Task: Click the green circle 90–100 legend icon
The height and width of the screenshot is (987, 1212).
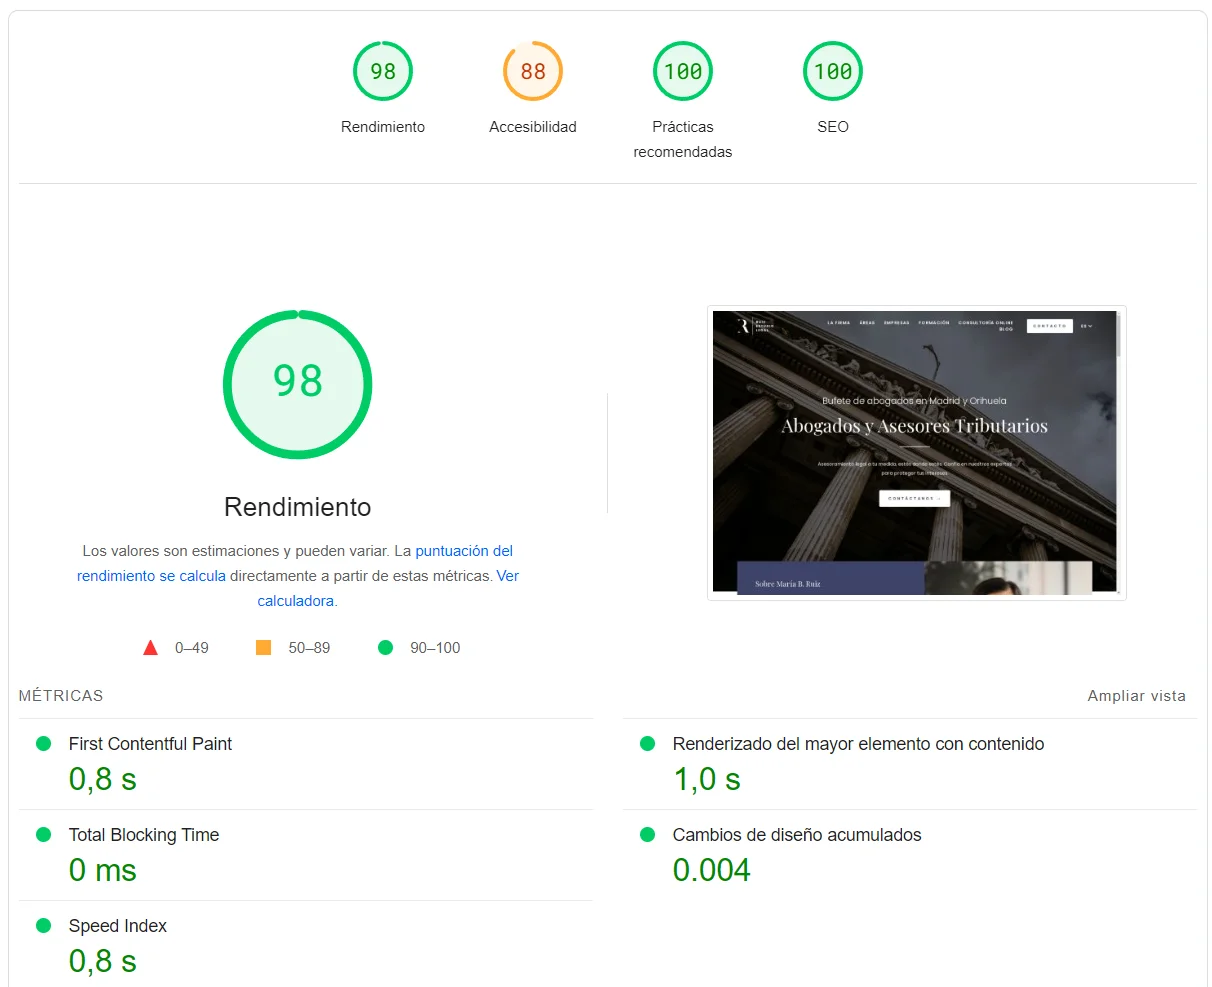Action: click(x=386, y=648)
